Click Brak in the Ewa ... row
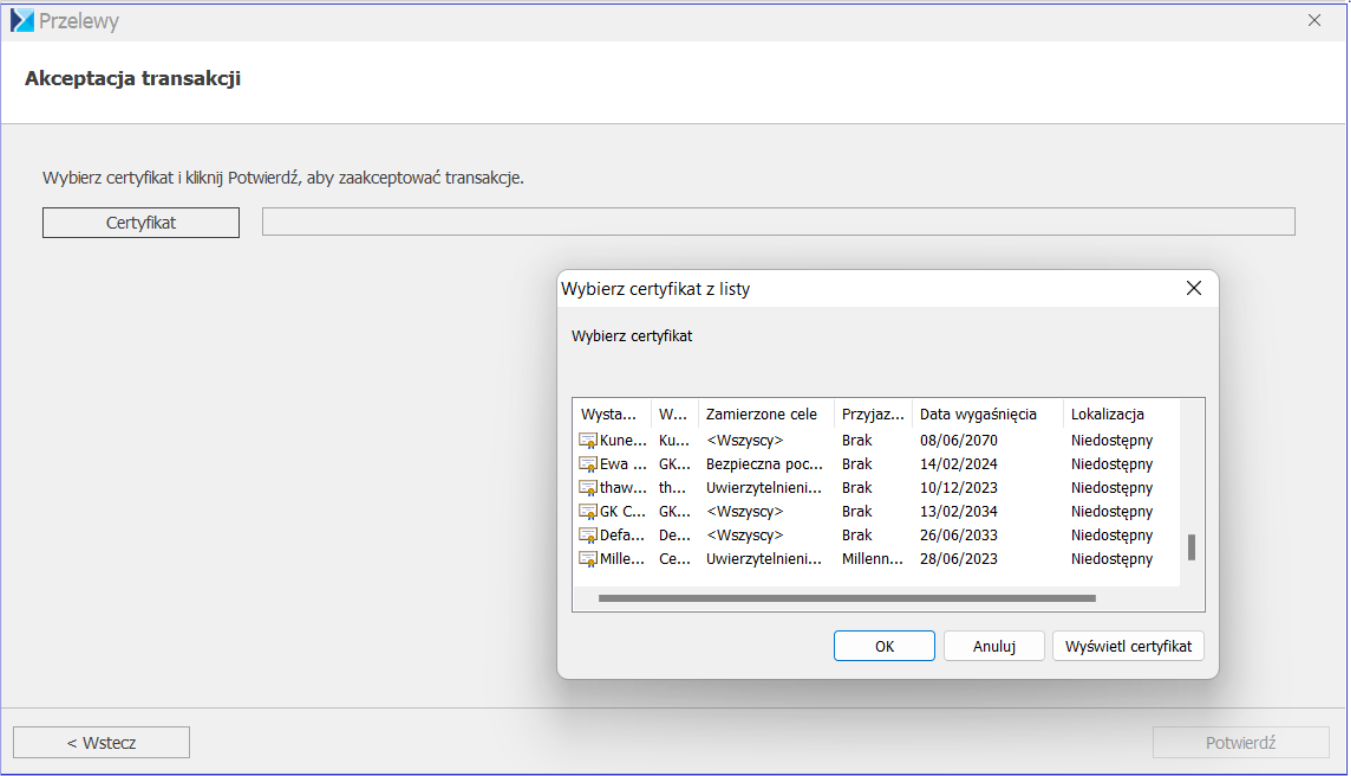The image size is (1351, 776). (x=857, y=465)
